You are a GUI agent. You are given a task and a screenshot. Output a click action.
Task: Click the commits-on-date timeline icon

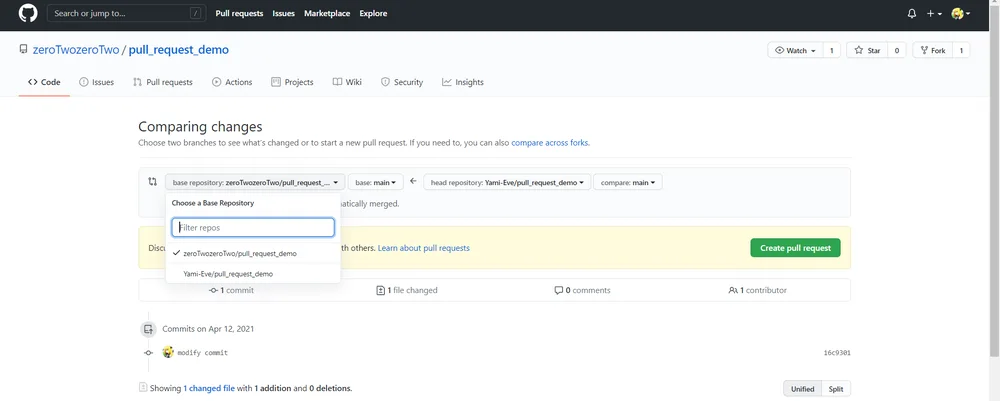148,329
